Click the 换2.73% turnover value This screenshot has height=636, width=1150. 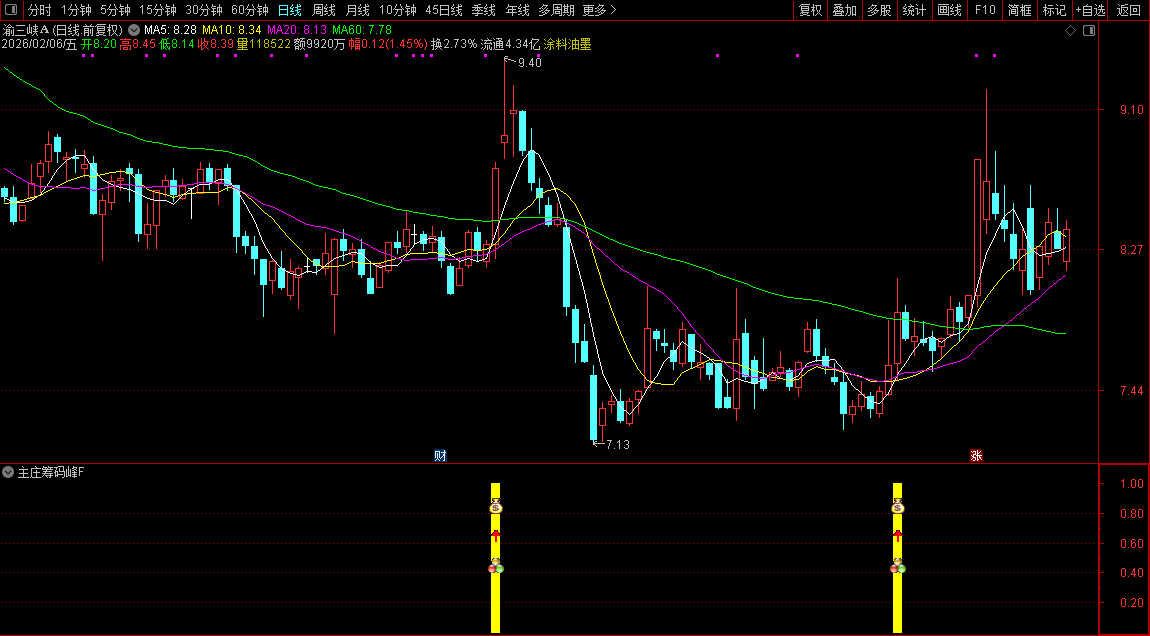pyautogui.click(x=454, y=44)
